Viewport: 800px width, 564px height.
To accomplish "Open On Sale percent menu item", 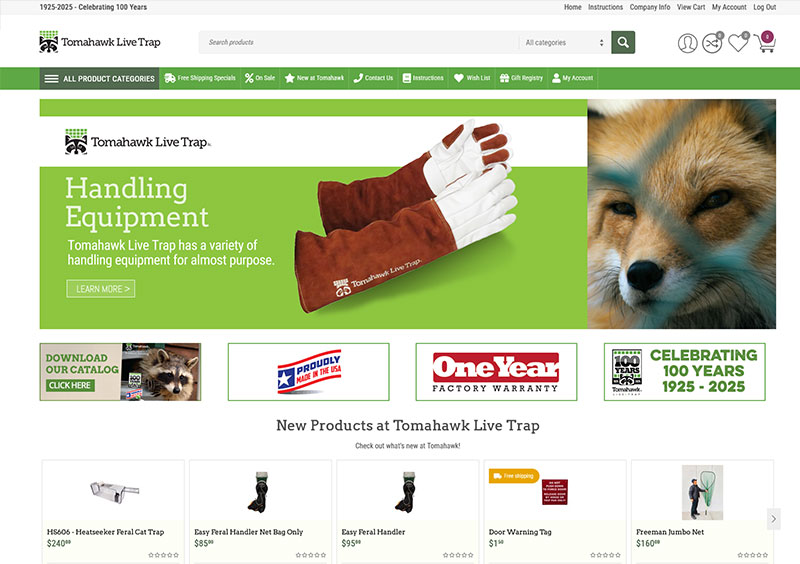I will pos(260,78).
